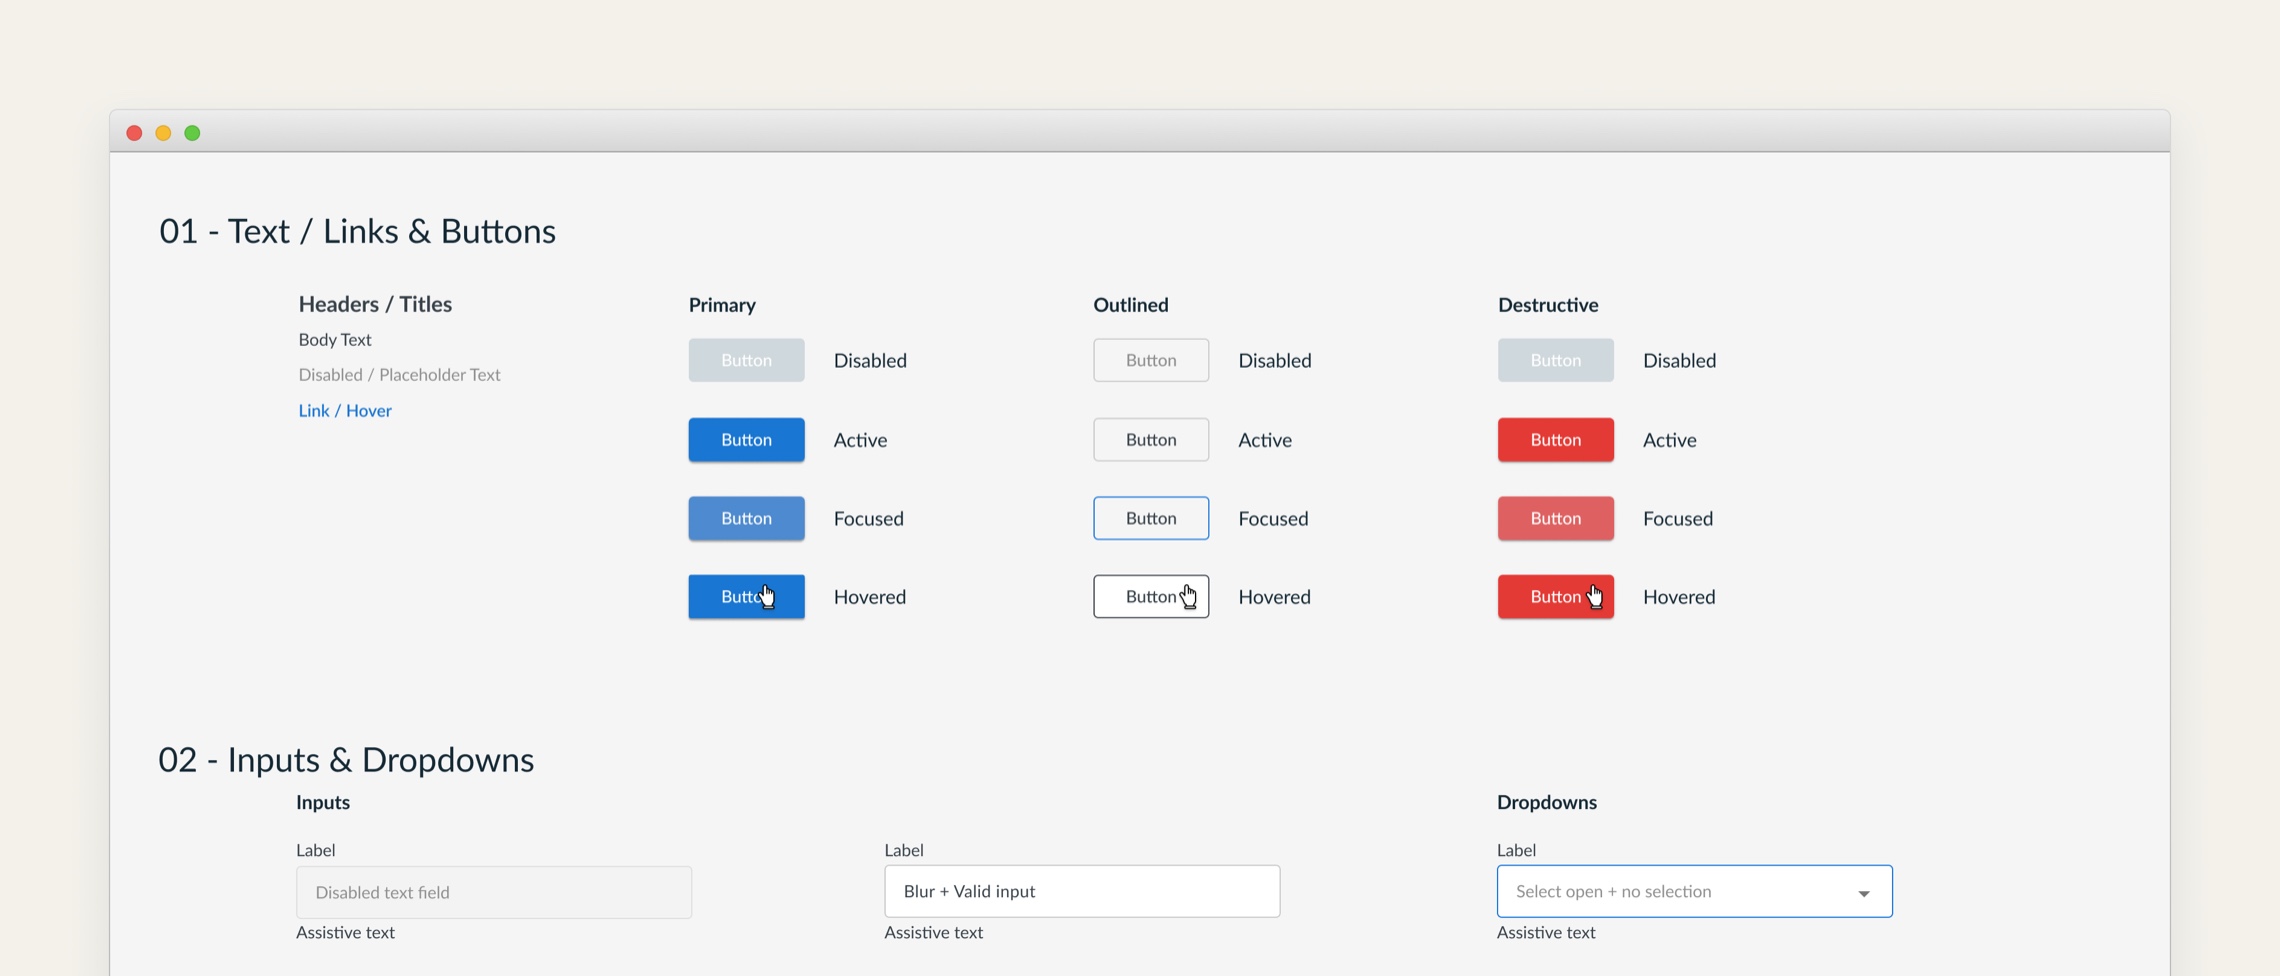Select the 'Disabled / Placeholder Text' sample
2280x976 pixels.
399,375
